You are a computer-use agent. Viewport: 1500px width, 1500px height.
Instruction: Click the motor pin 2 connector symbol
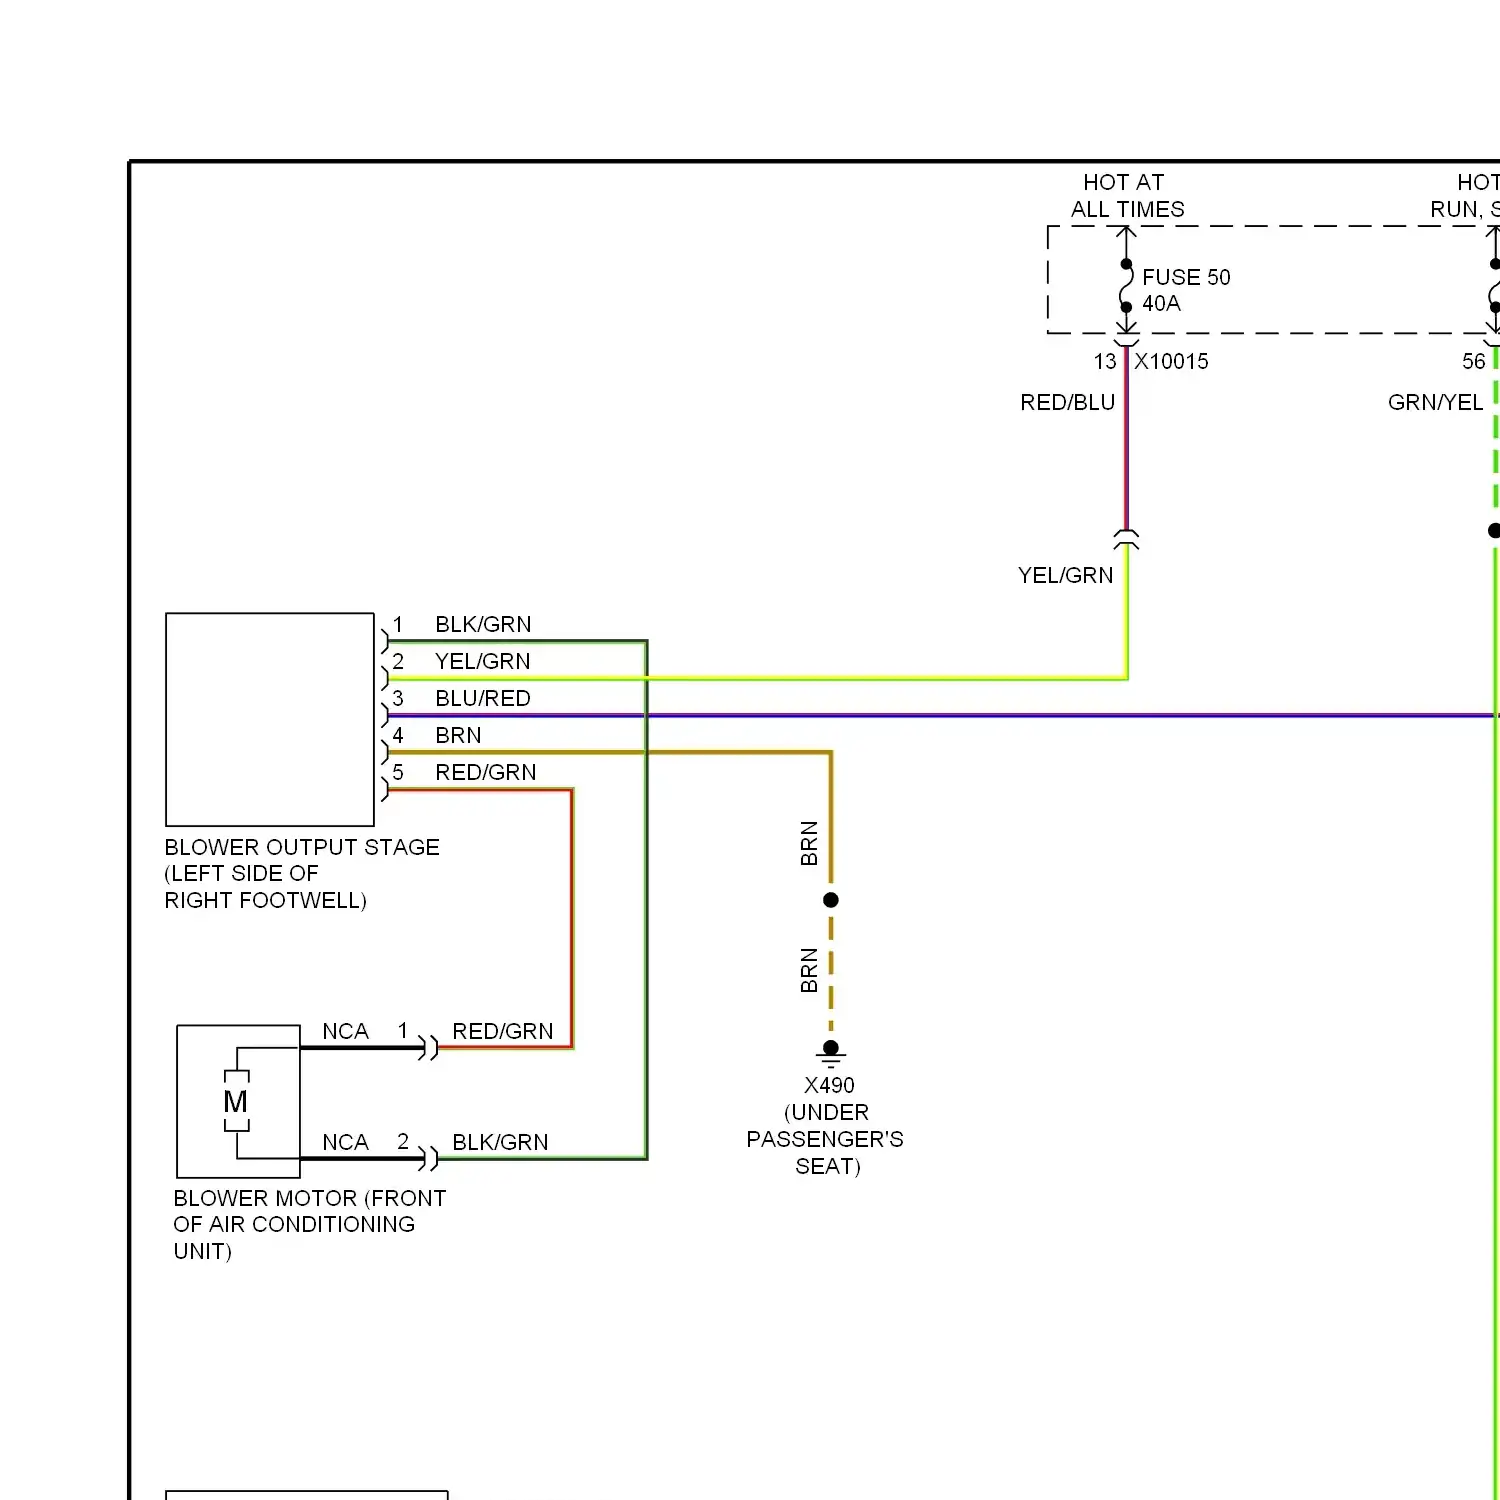pyautogui.click(x=430, y=1159)
